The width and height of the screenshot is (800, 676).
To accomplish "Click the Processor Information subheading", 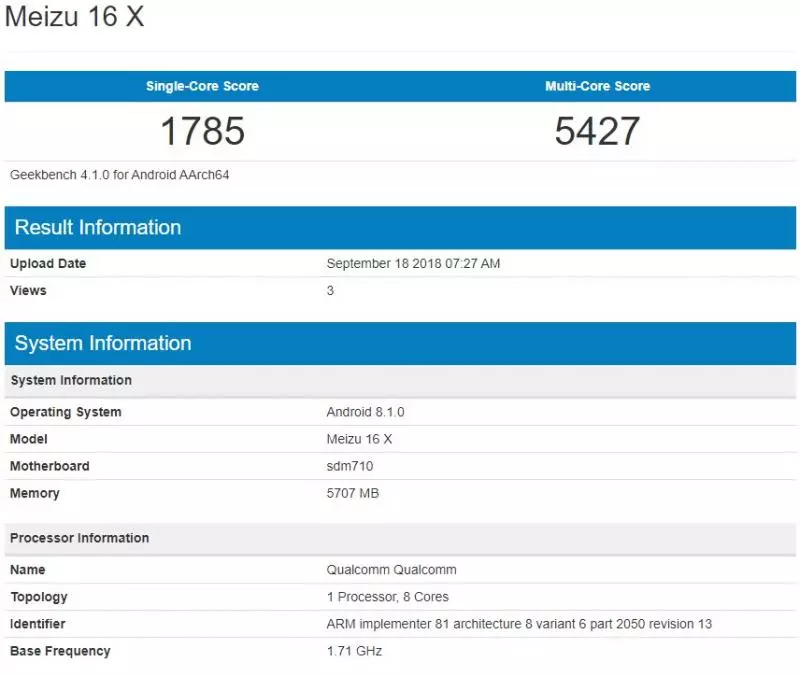I will pyautogui.click(x=400, y=538).
